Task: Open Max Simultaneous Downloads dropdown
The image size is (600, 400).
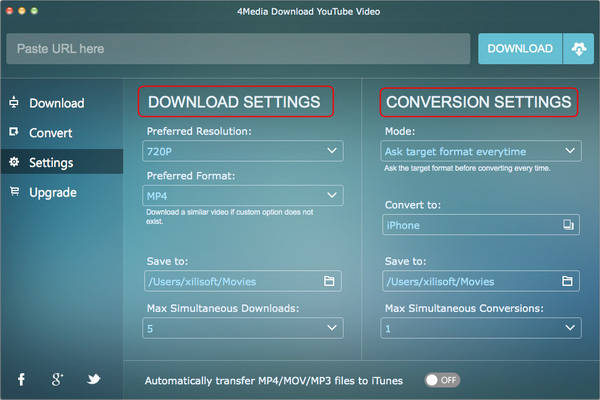Action: [331, 326]
